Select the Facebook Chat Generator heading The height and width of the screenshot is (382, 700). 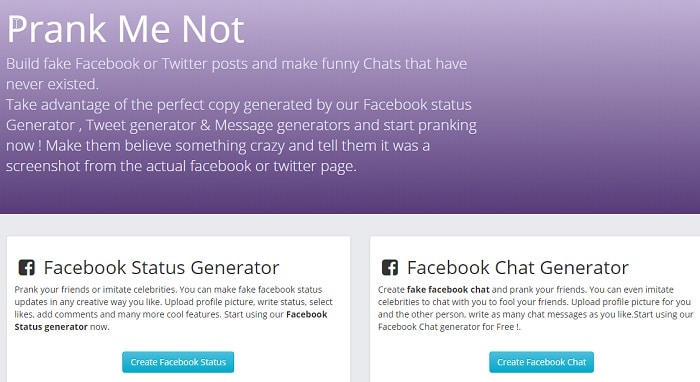(518, 268)
